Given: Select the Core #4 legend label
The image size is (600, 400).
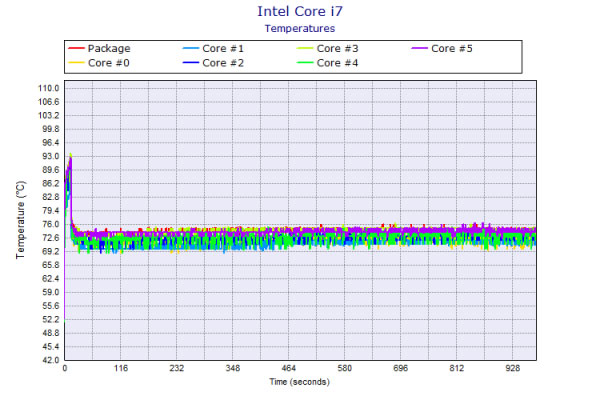Looking at the screenshot, I should 337,63.
